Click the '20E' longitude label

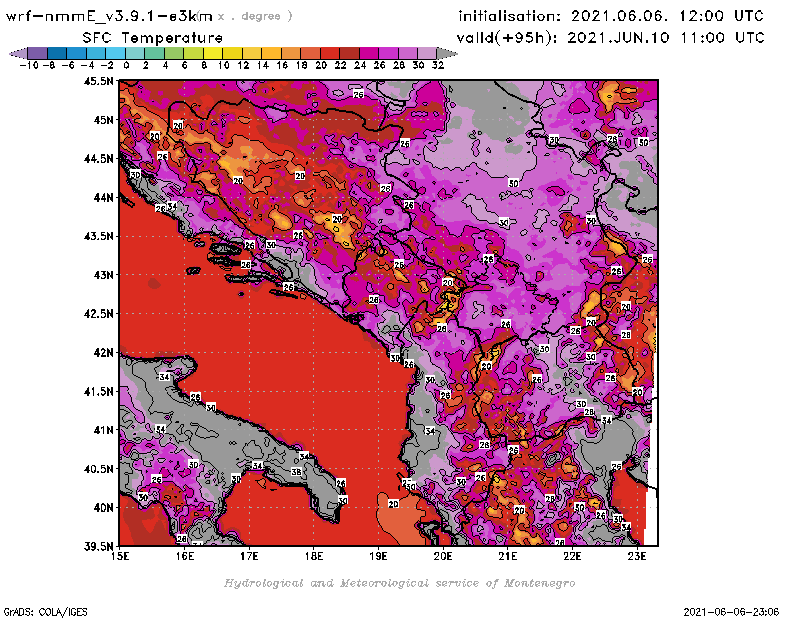(x=443, y=556)
